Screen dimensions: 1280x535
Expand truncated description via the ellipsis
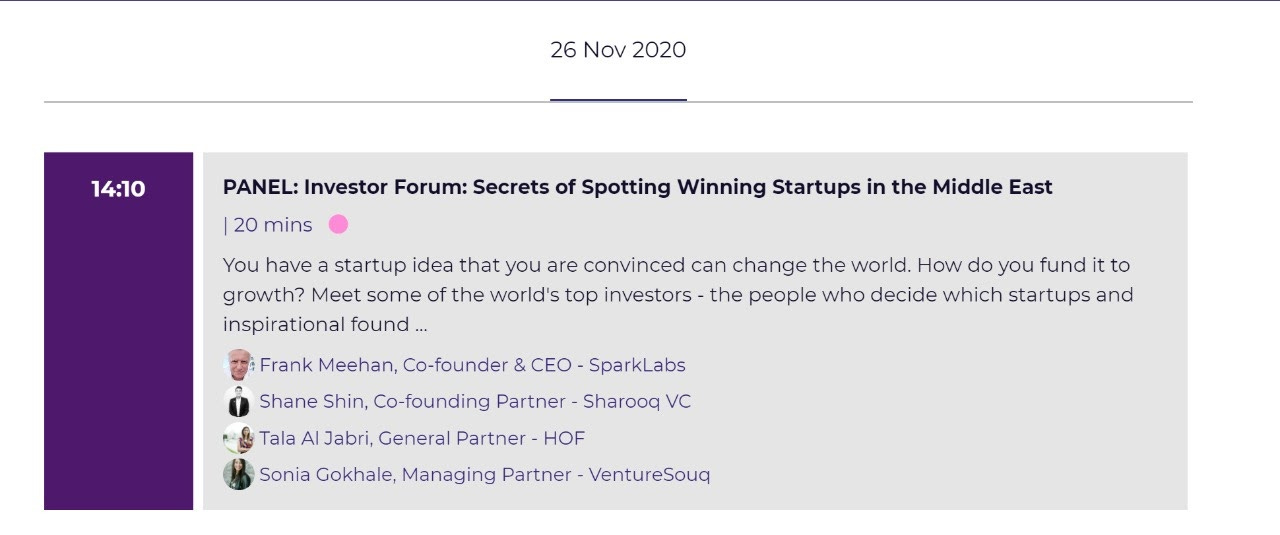click(x=421, y=326)
